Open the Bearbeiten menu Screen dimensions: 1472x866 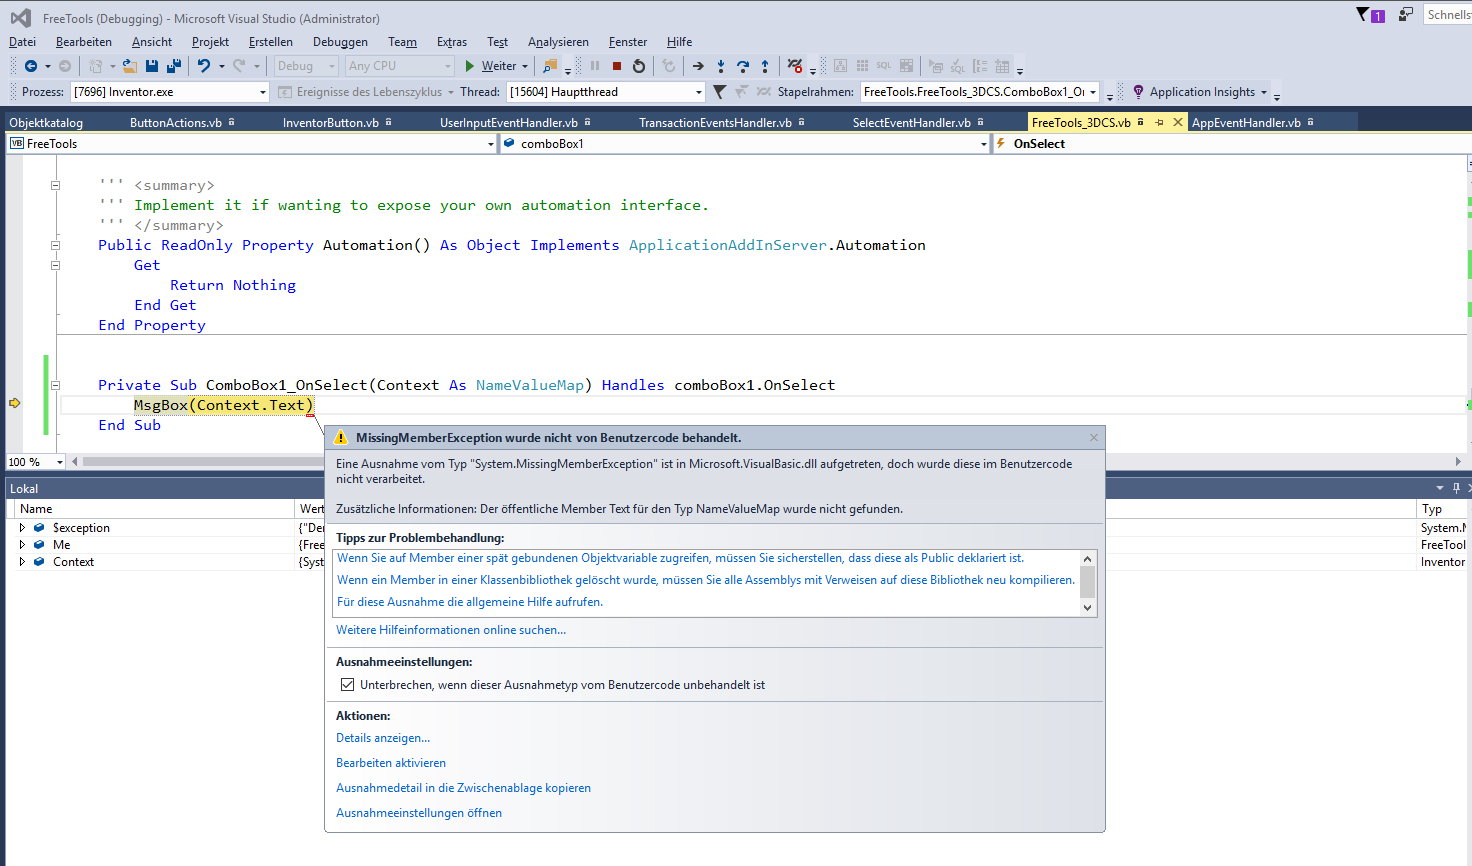click(x=84, y=42)
